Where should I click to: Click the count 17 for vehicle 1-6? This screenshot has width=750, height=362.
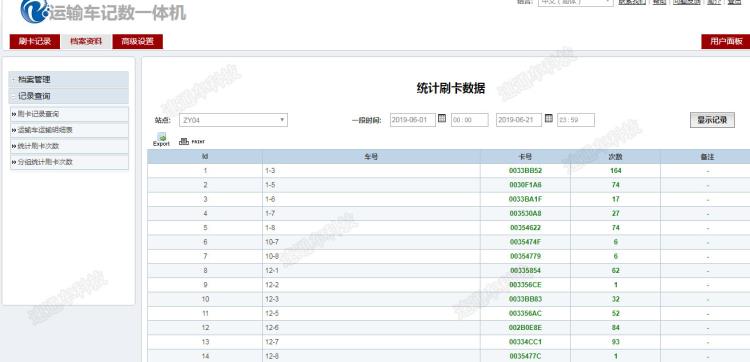point(616,199)
